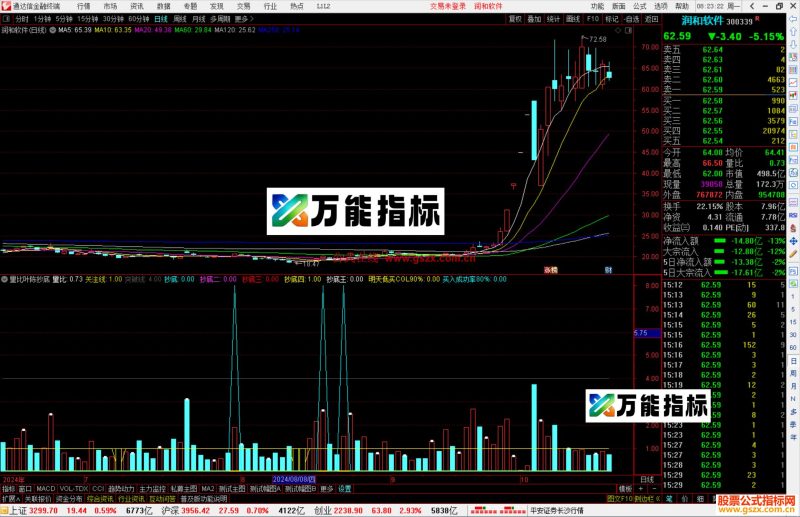Switch chart to 1分钟 period

42,19
